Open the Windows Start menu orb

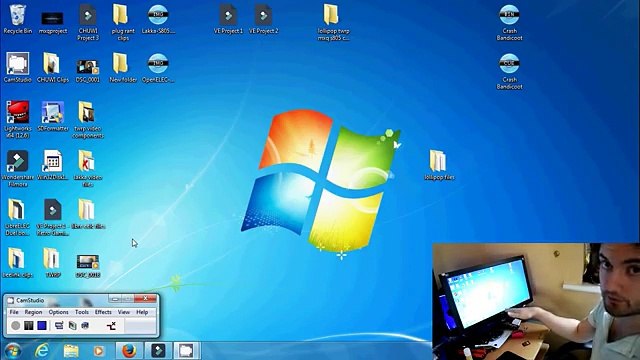(13, 351)
